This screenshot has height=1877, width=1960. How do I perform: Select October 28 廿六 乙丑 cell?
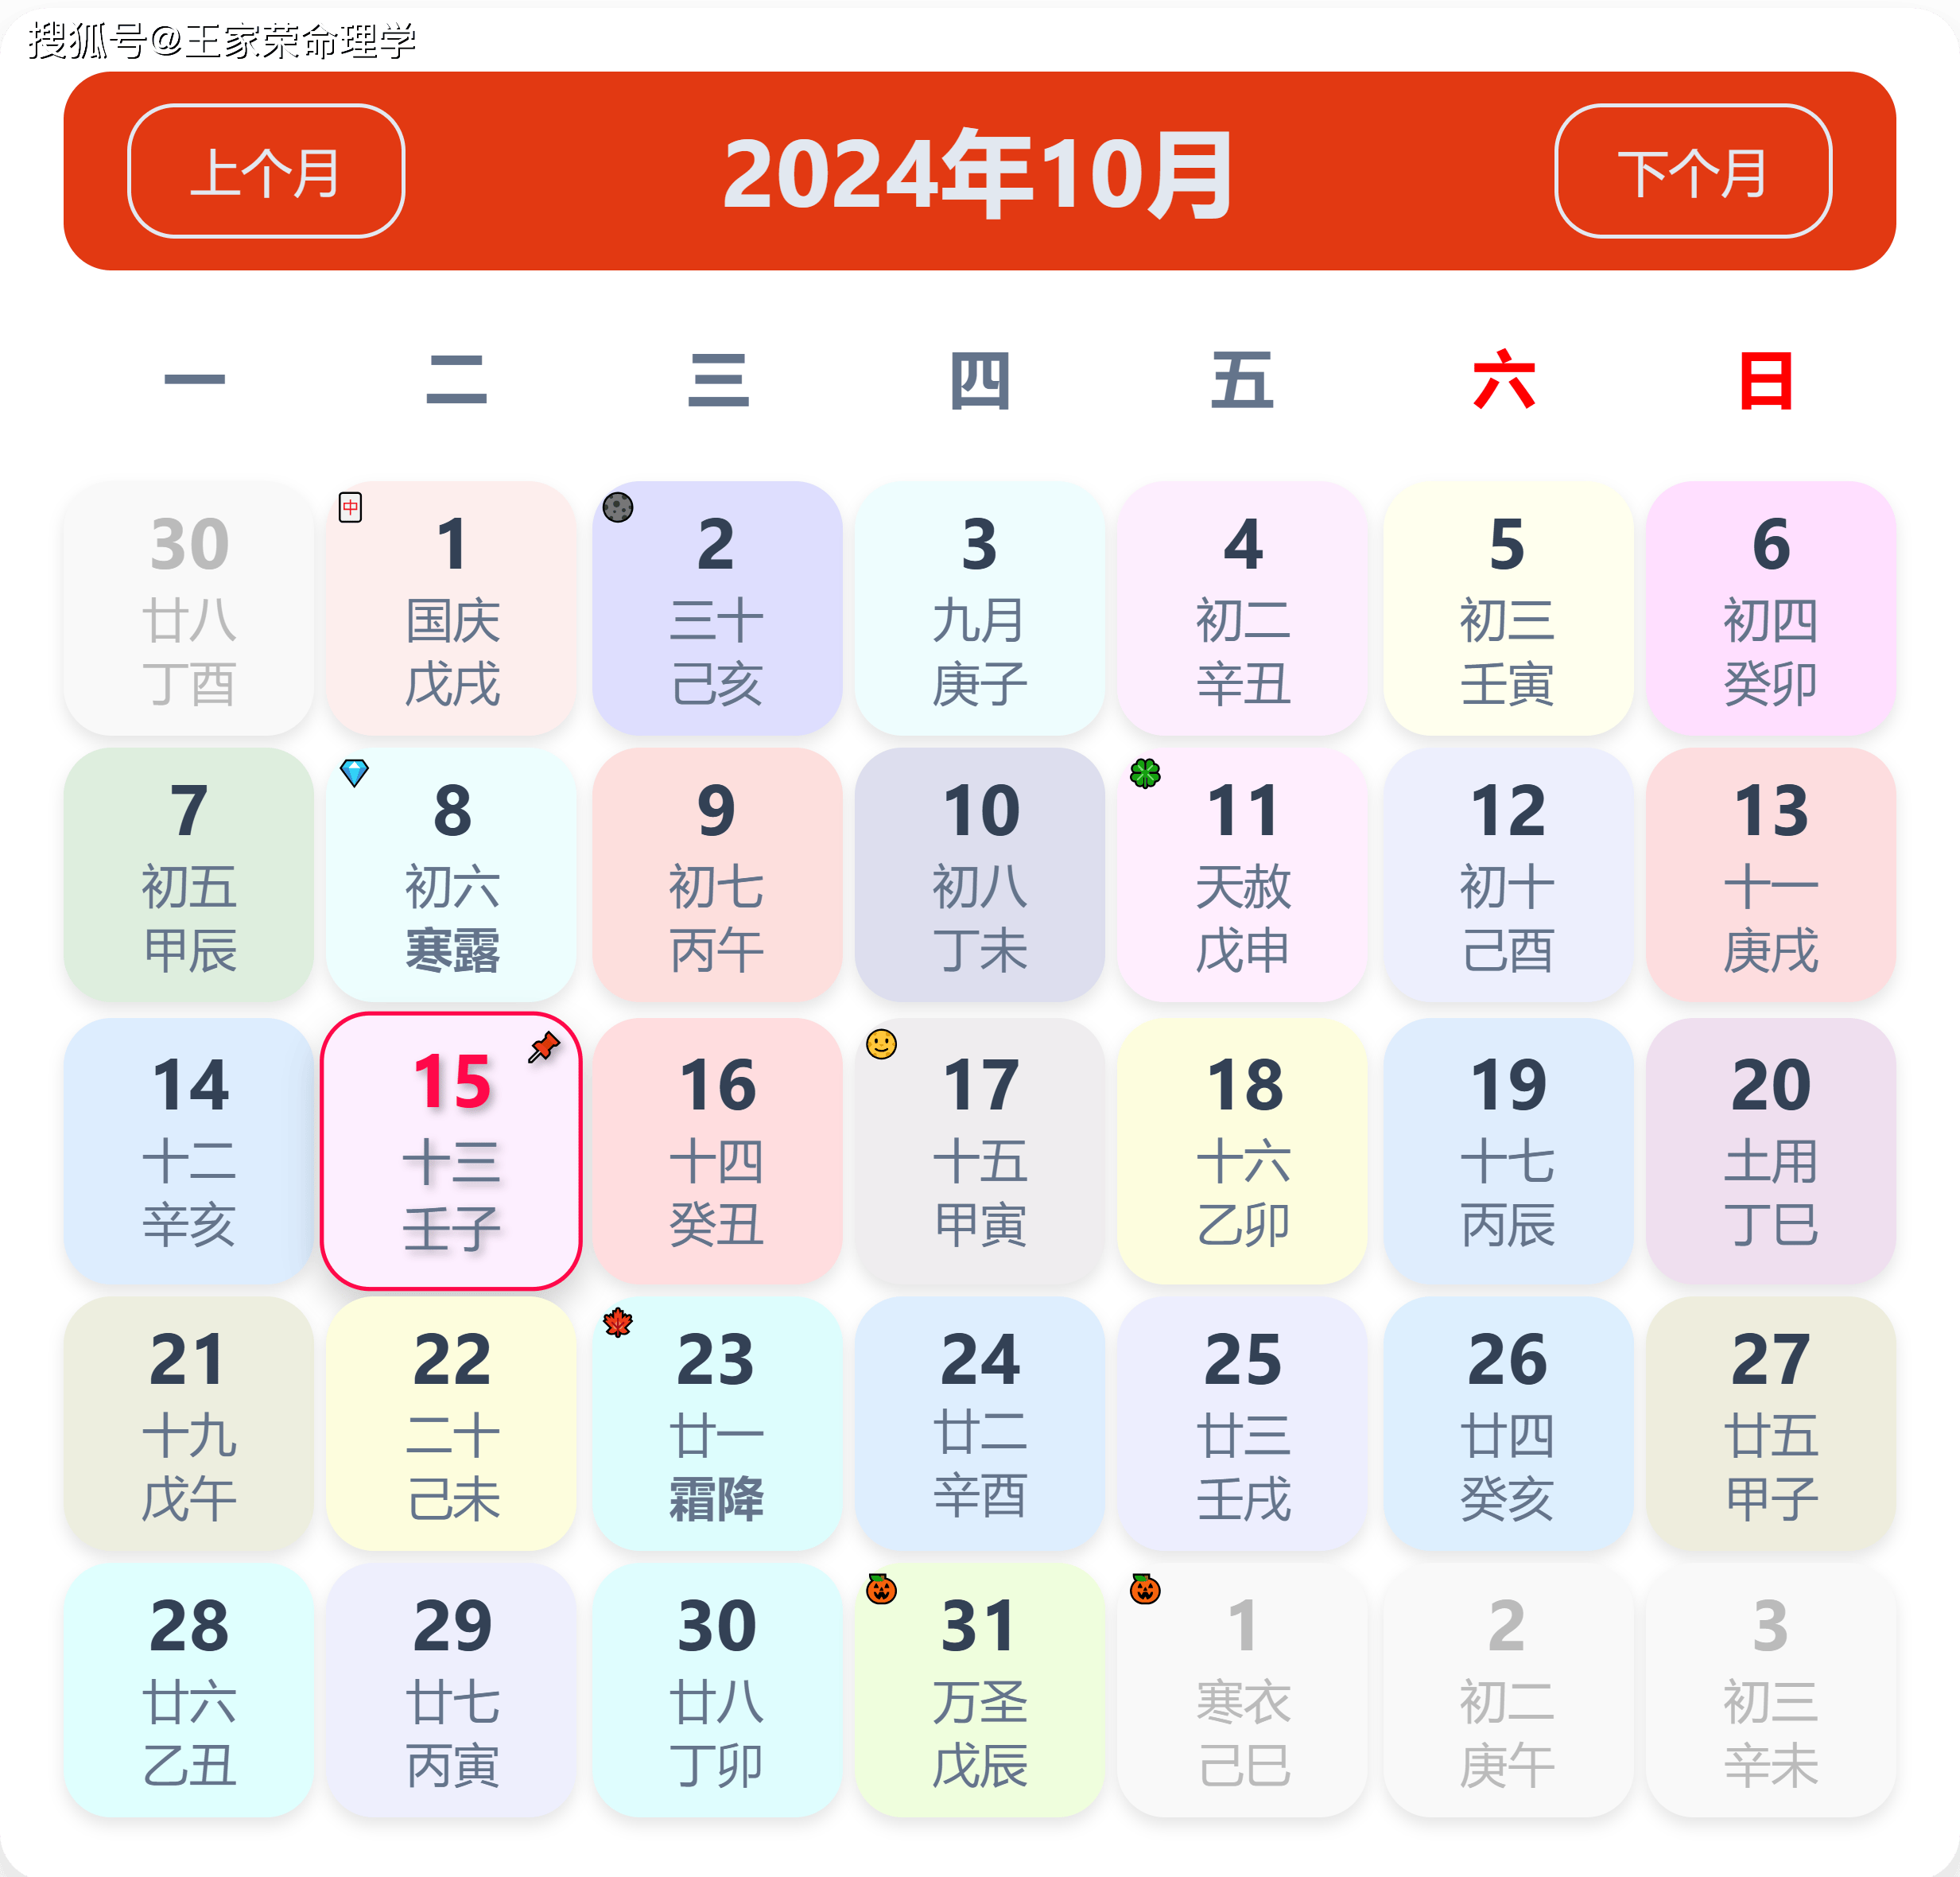tap(189, 1690)
